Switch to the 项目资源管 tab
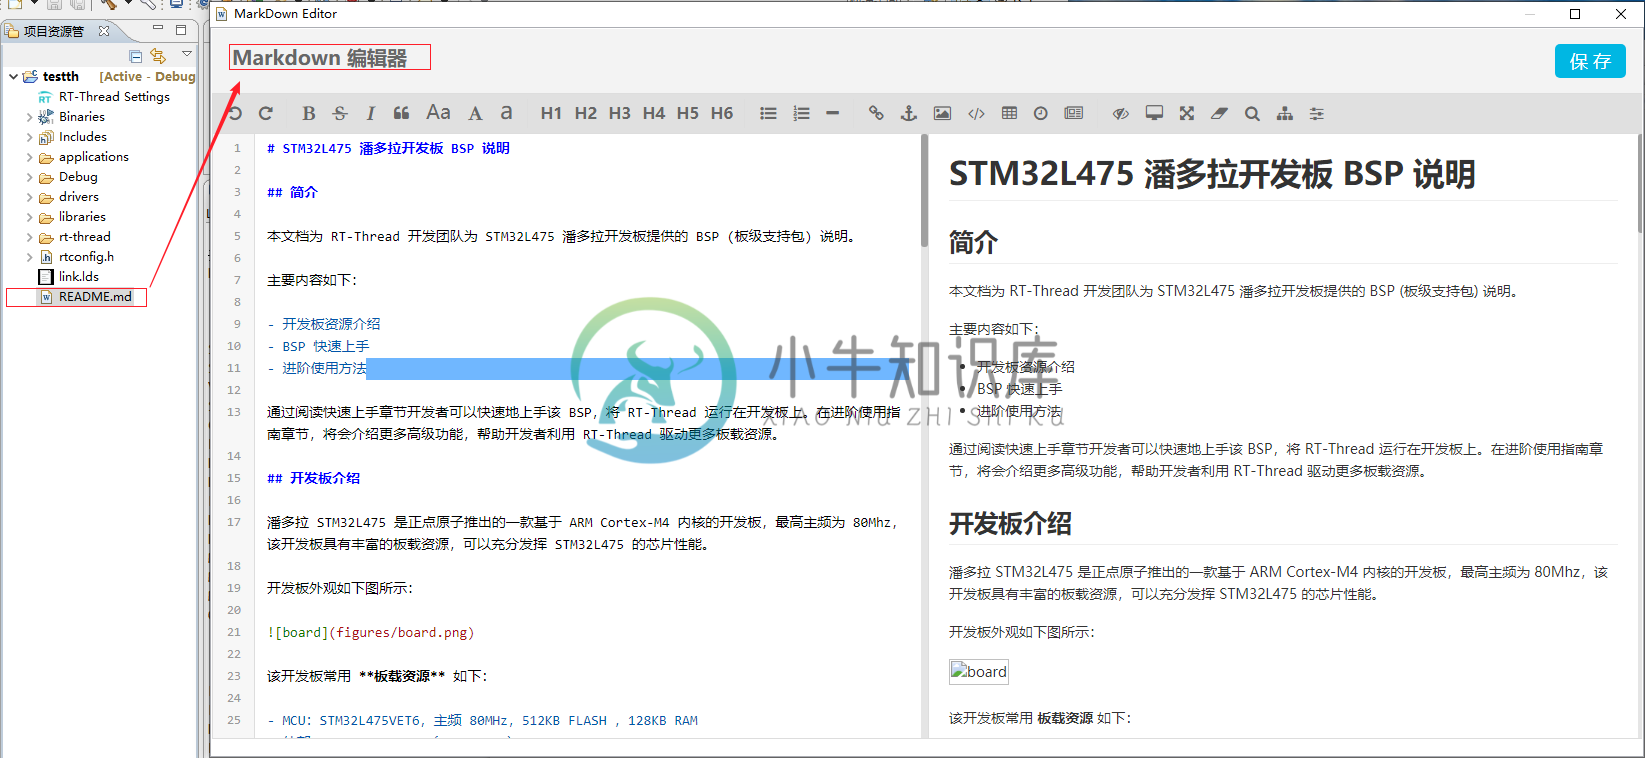 coord(53,31)
